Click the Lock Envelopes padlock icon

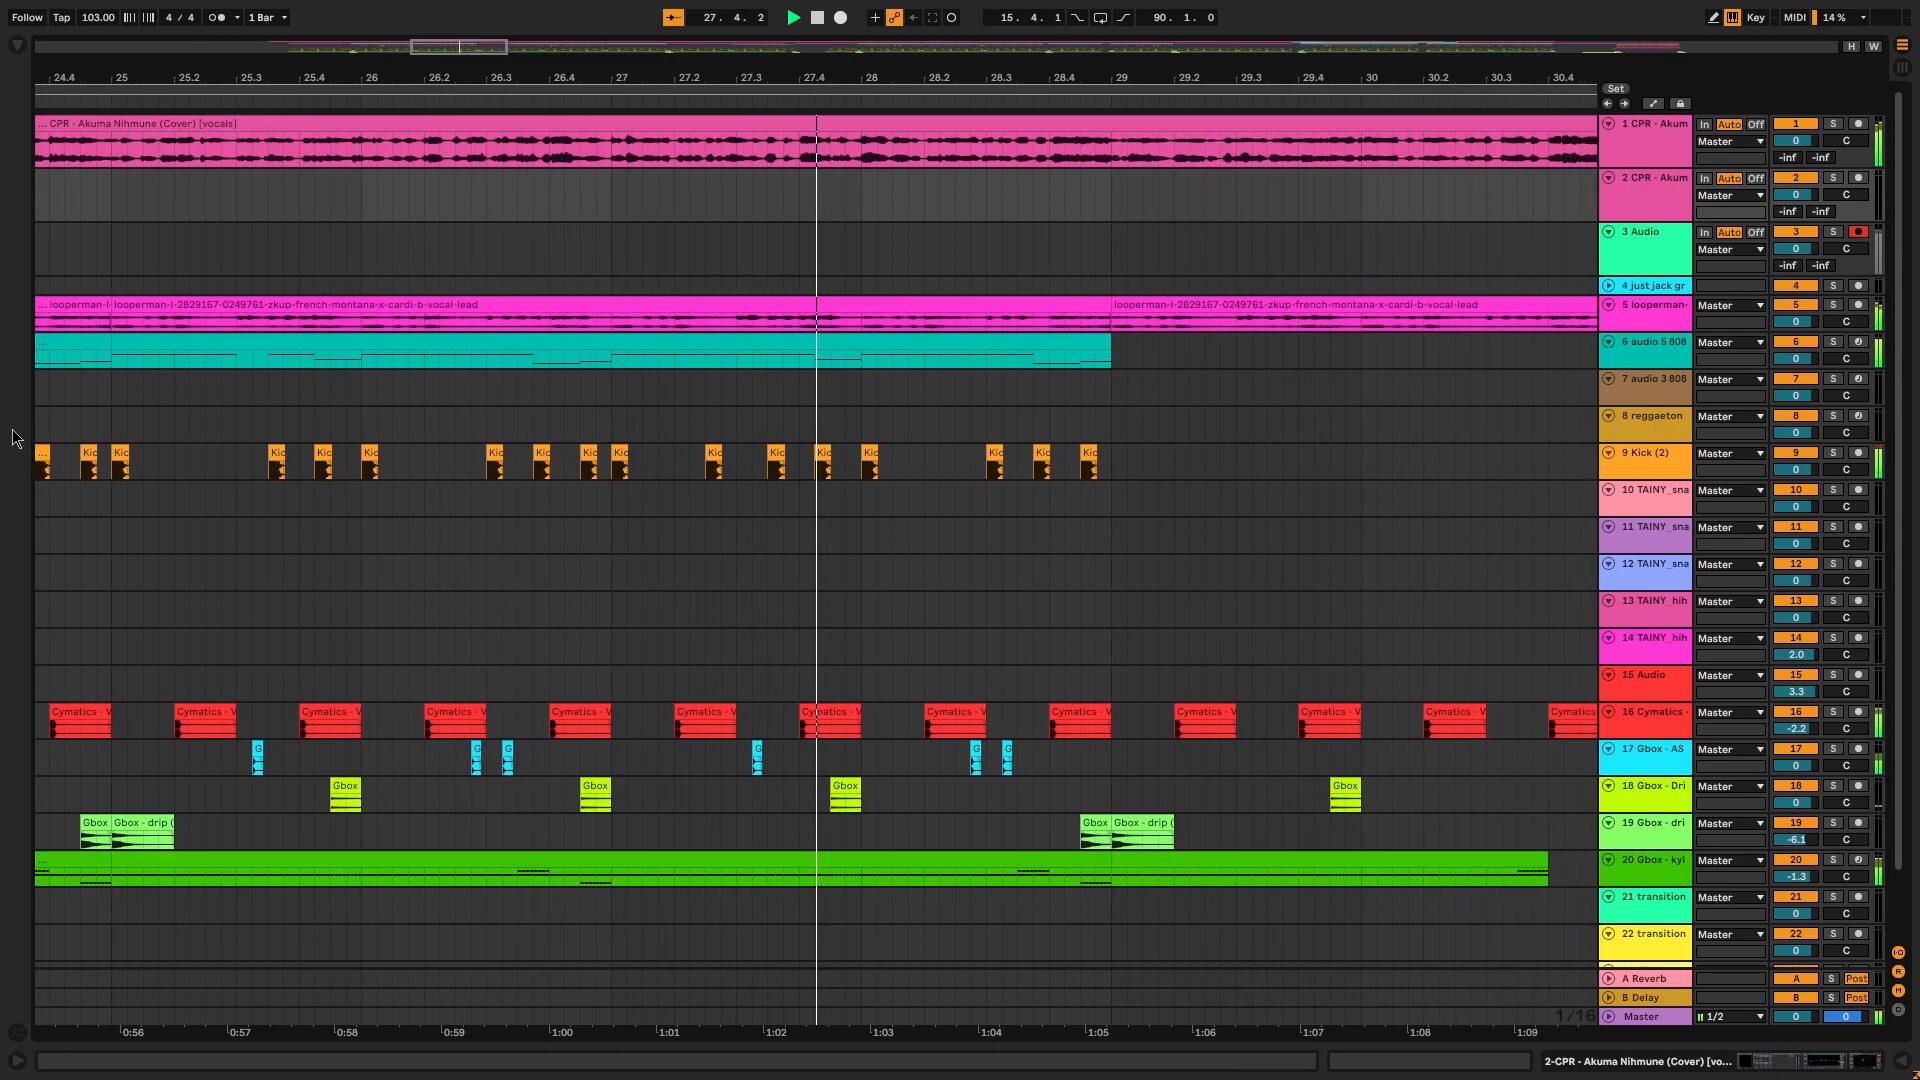point(1680,103)
